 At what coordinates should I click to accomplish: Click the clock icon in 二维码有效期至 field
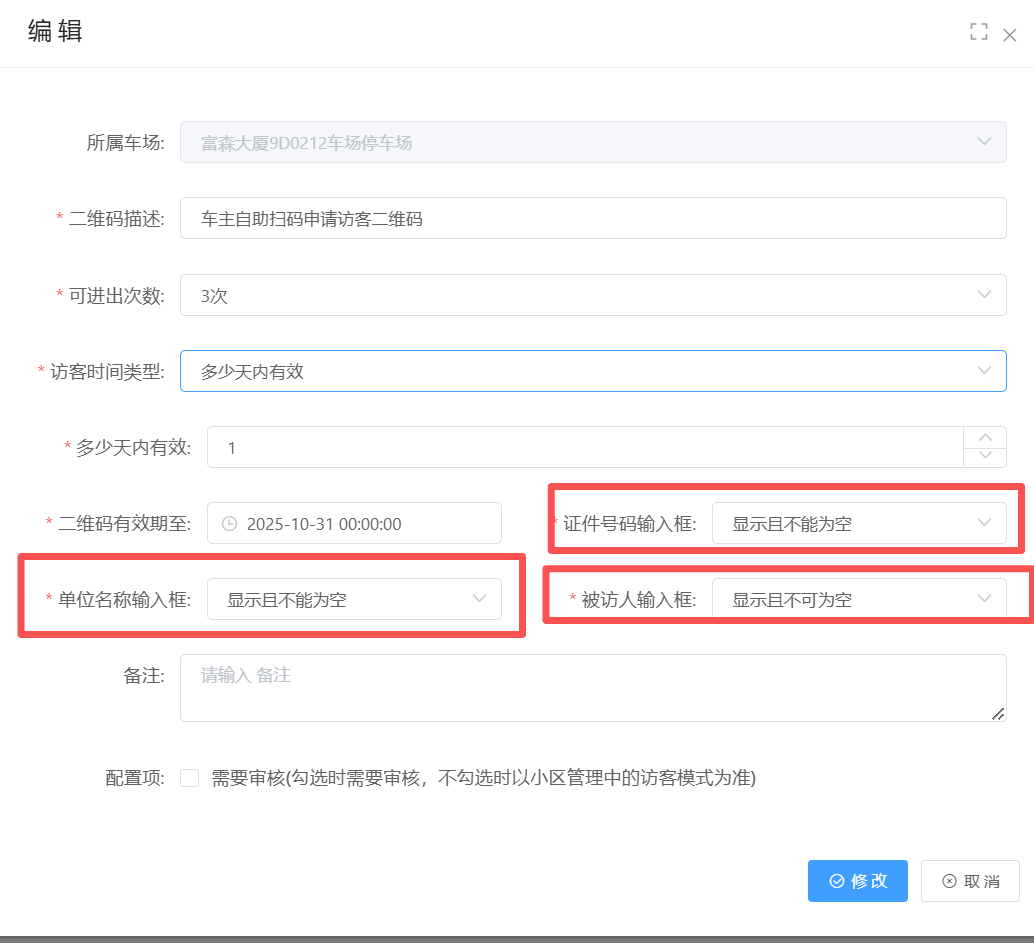tap(229, 524)
